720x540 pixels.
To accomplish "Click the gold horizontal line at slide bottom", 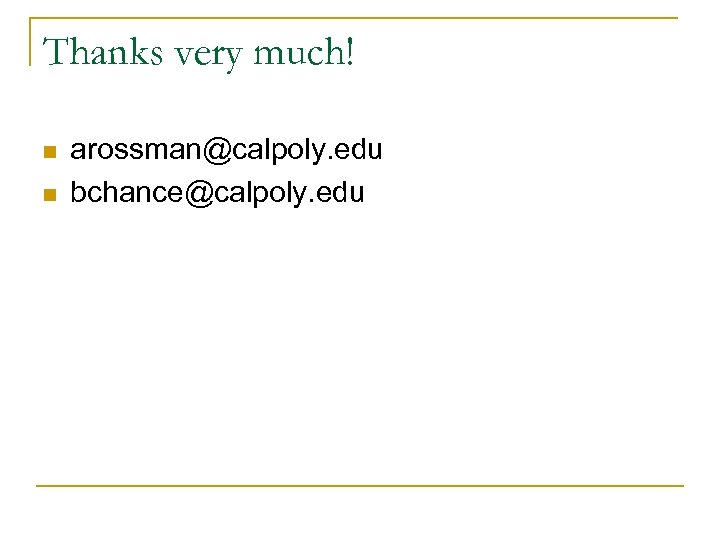I will [360, 486].
